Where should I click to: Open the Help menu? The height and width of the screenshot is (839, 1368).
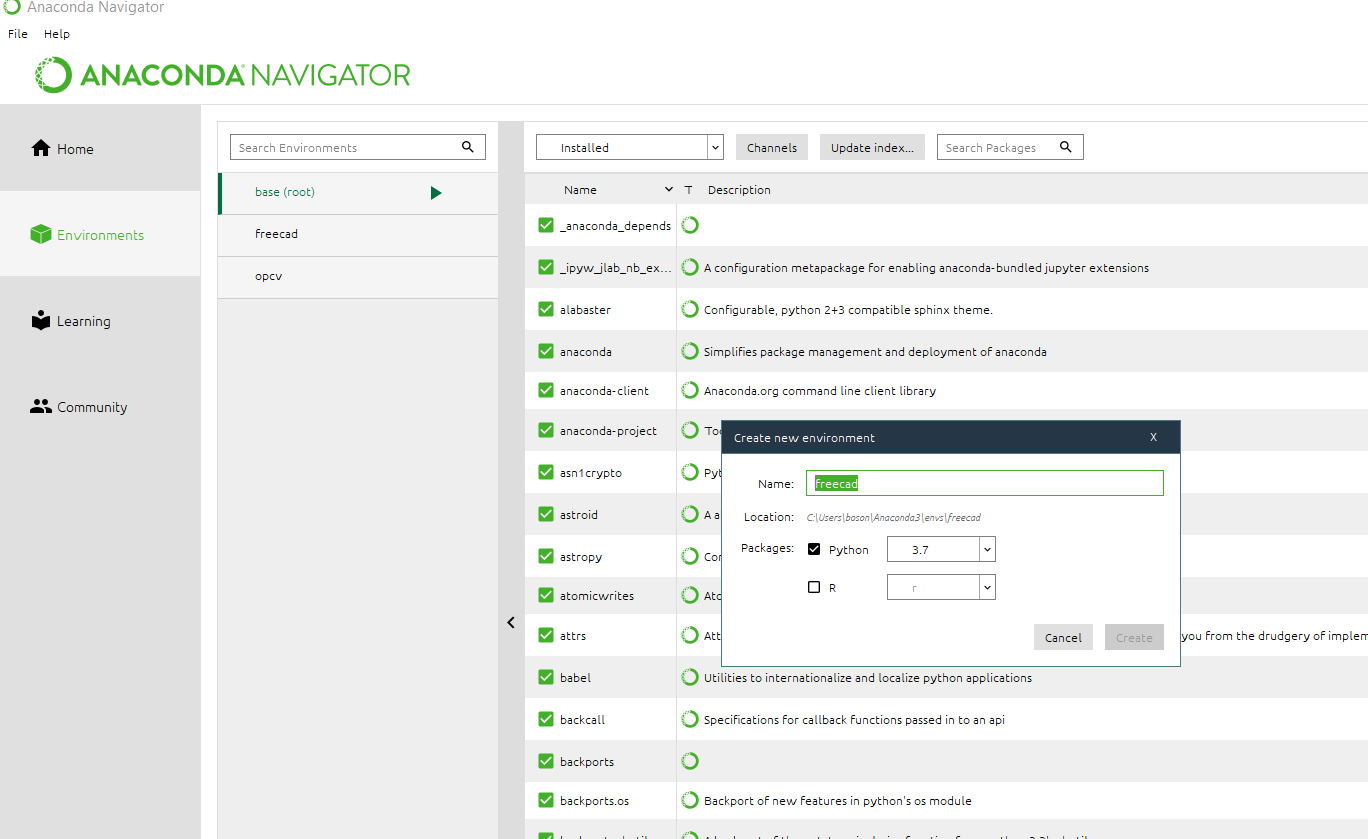(x=57, y=33)
